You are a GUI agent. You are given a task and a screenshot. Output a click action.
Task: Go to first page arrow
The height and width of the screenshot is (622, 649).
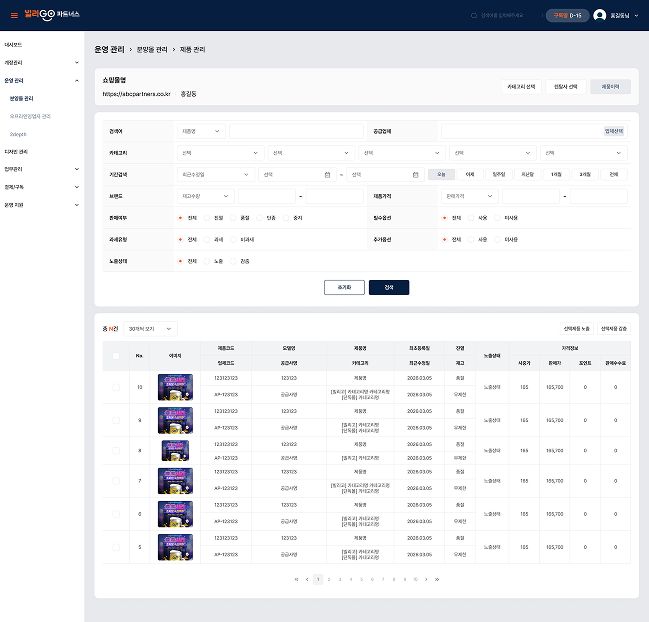tap(296, 579)
